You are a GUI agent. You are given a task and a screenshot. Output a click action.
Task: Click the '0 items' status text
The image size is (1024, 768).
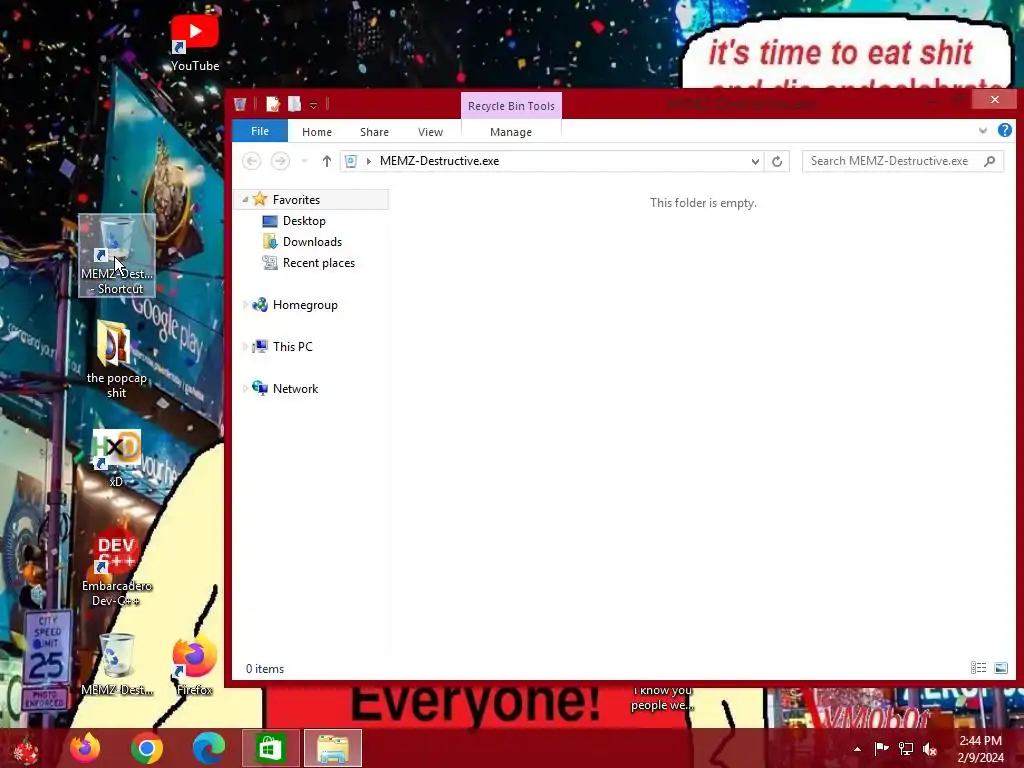click(x=264, y=669)
